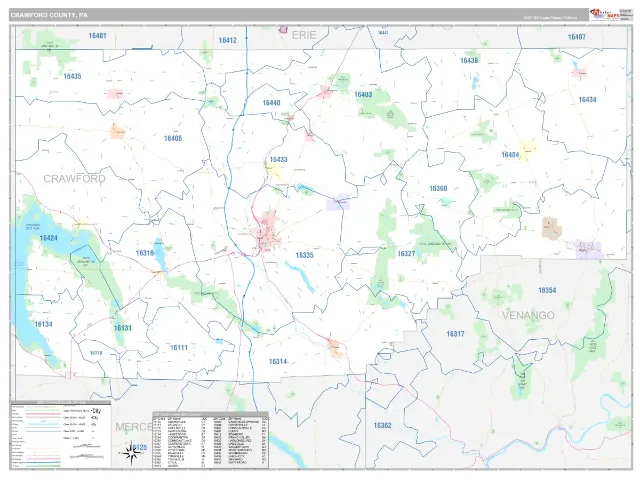This screenshot has width=640, height=480.
Task: Select the ZIP code label 16335
Action: (x=304, y=255)
